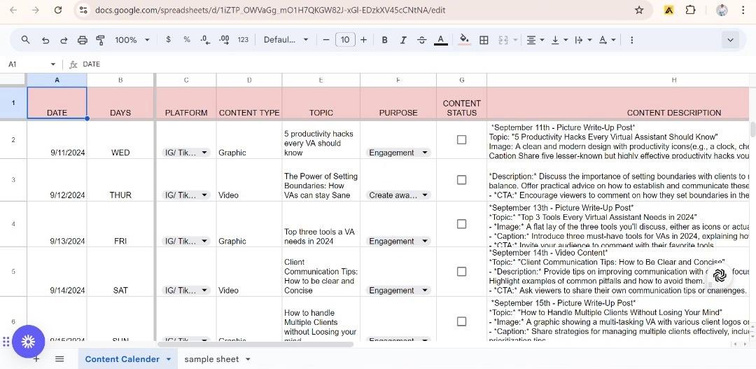The height and width of the screenshot is (369, 756).
Task: Open more number formats (123)
Action: coord(243,40)
